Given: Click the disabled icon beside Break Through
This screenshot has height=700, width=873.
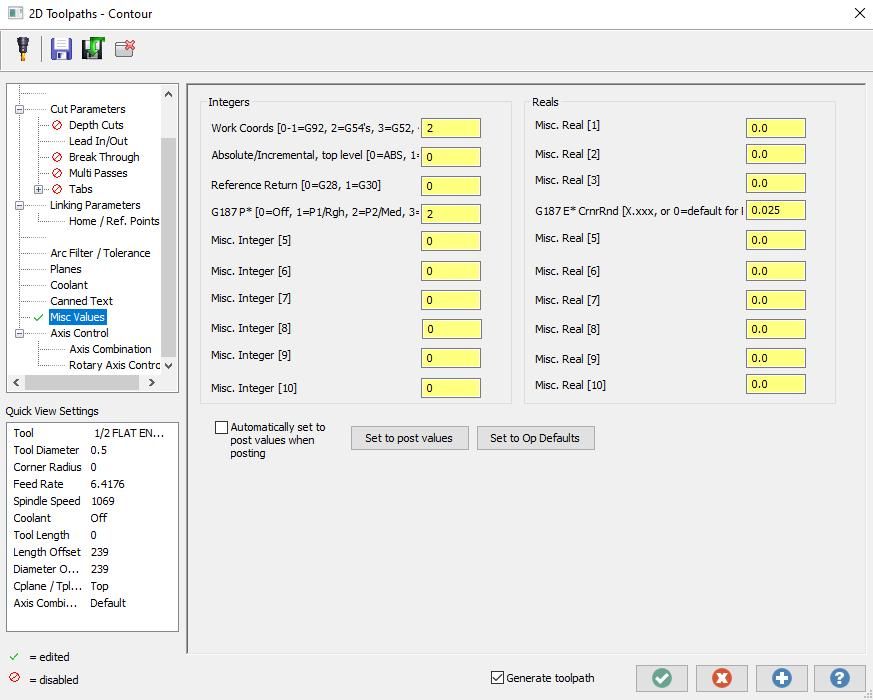Looking at the screenshot, I should coord(57,157).
